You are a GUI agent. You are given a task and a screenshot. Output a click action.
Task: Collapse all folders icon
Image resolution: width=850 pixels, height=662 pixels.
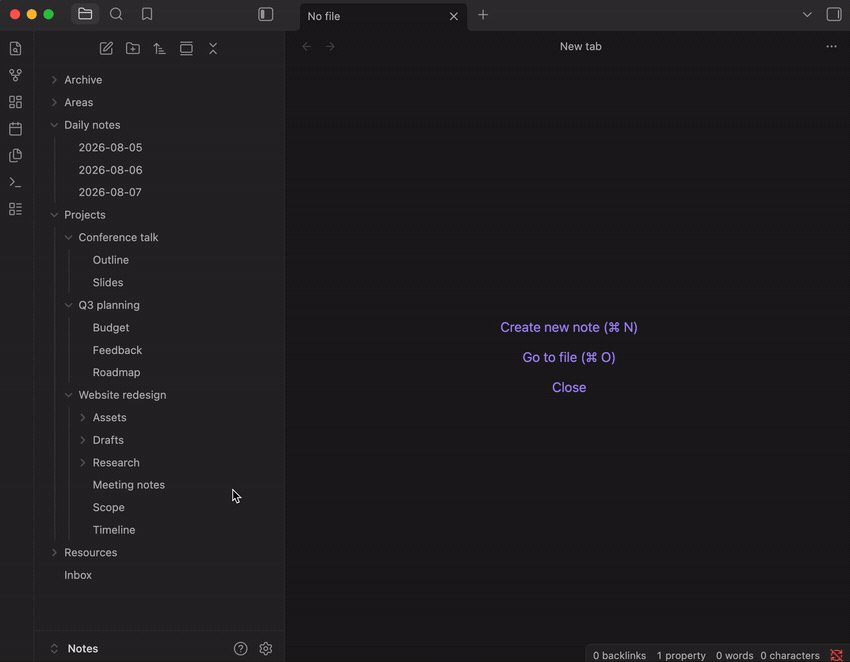click(213, 48)
